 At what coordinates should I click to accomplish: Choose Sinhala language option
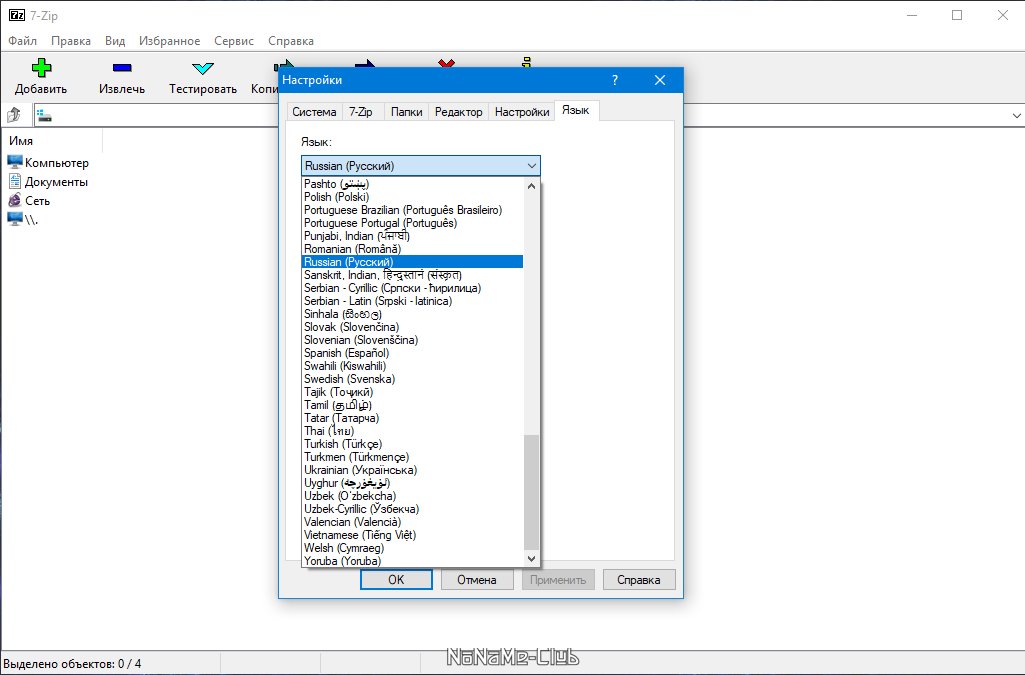click(412, 314)
